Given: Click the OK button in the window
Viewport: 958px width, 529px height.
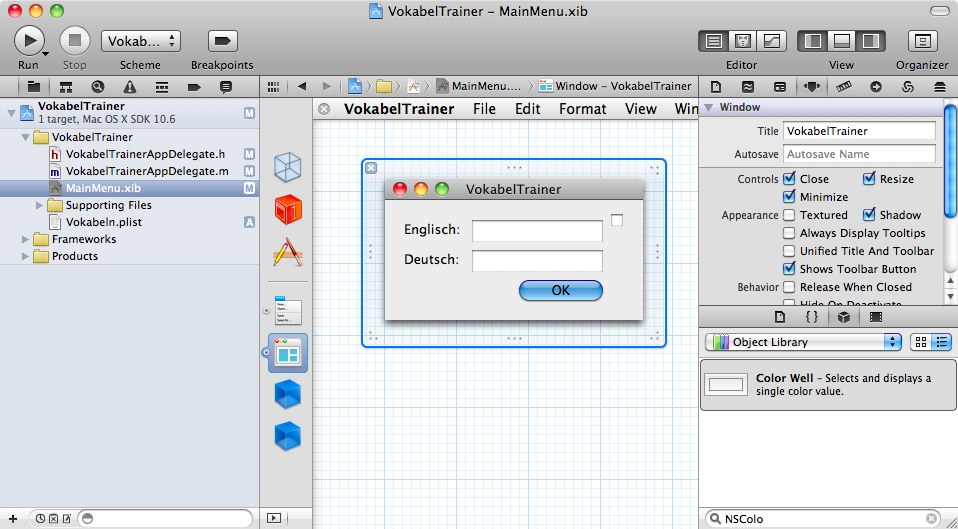Looking at the screenshot, I should coord(560,290).
